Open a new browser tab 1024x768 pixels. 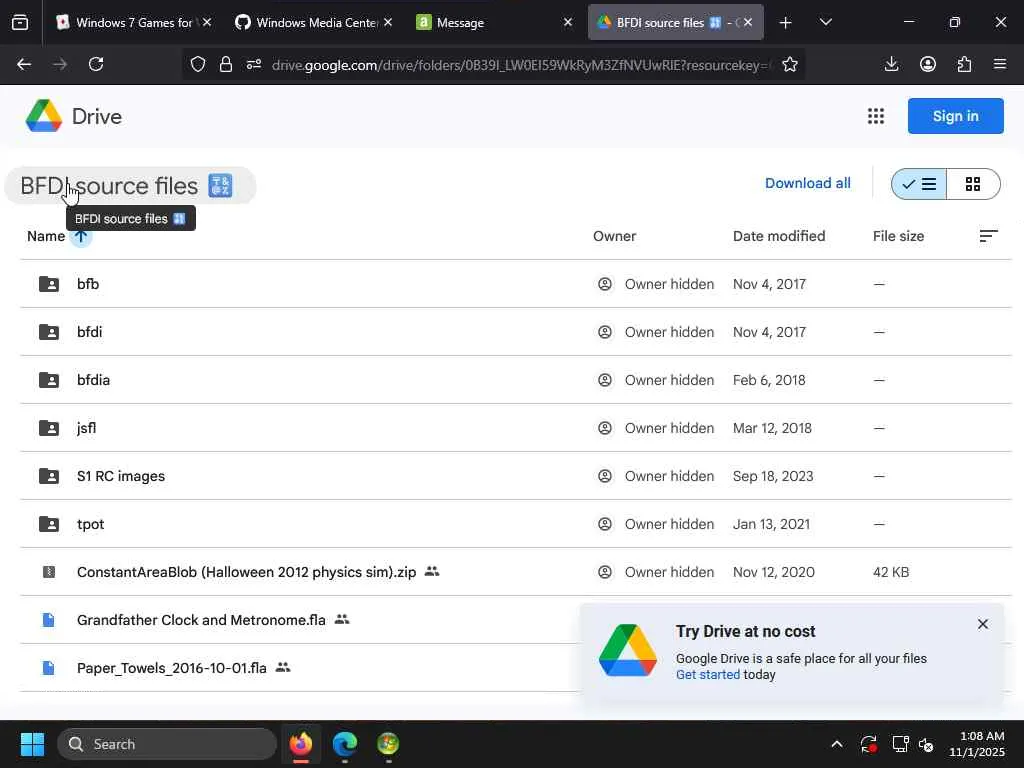pos(785,22)
